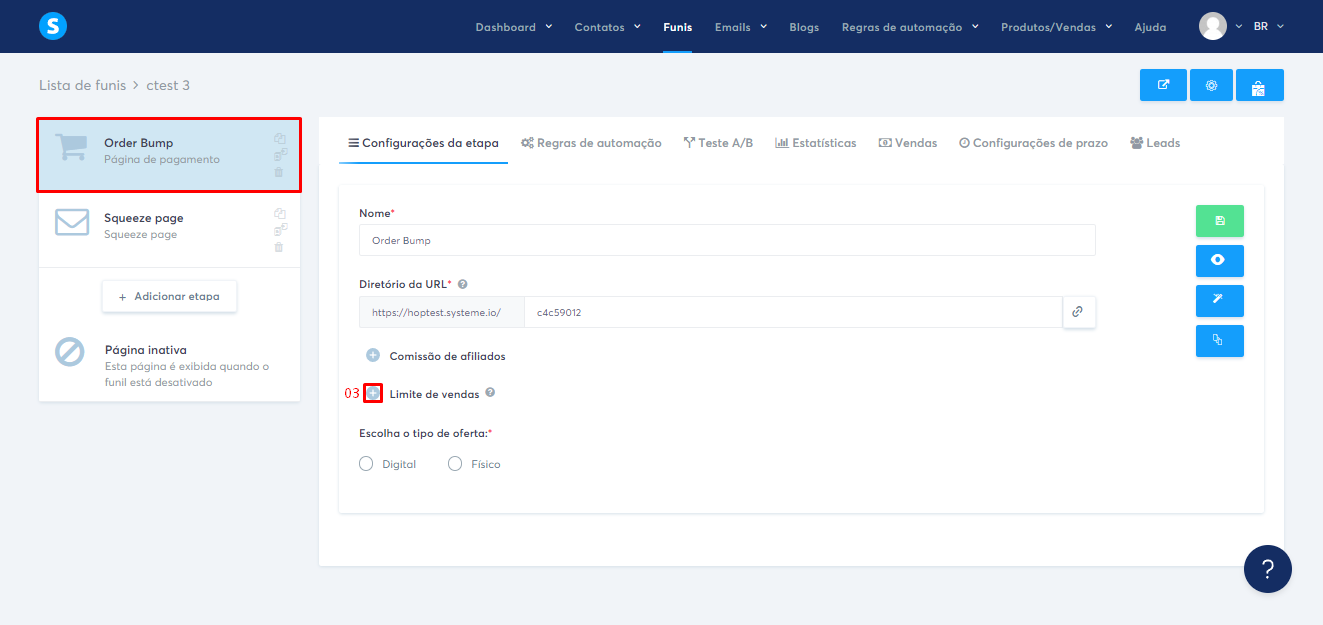Expand Comissão de afiliados section

coord(372,355)
